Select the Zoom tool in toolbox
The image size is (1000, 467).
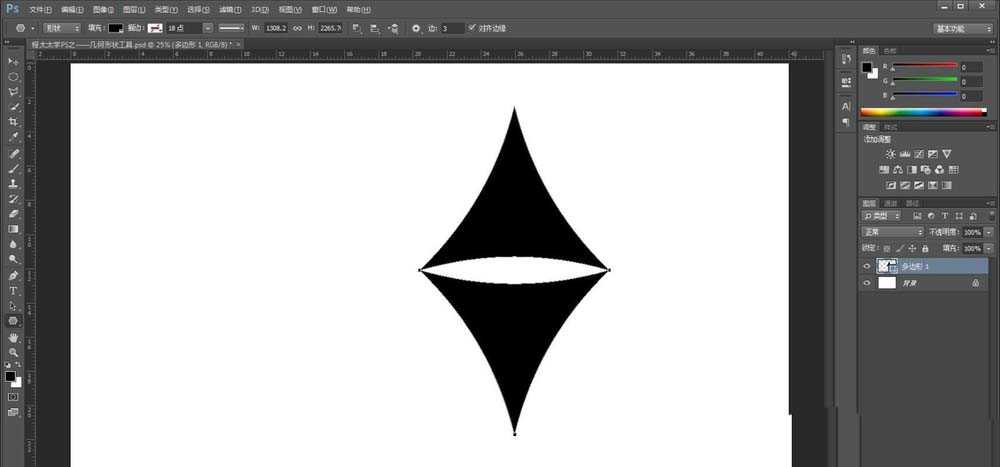point(13,352)
